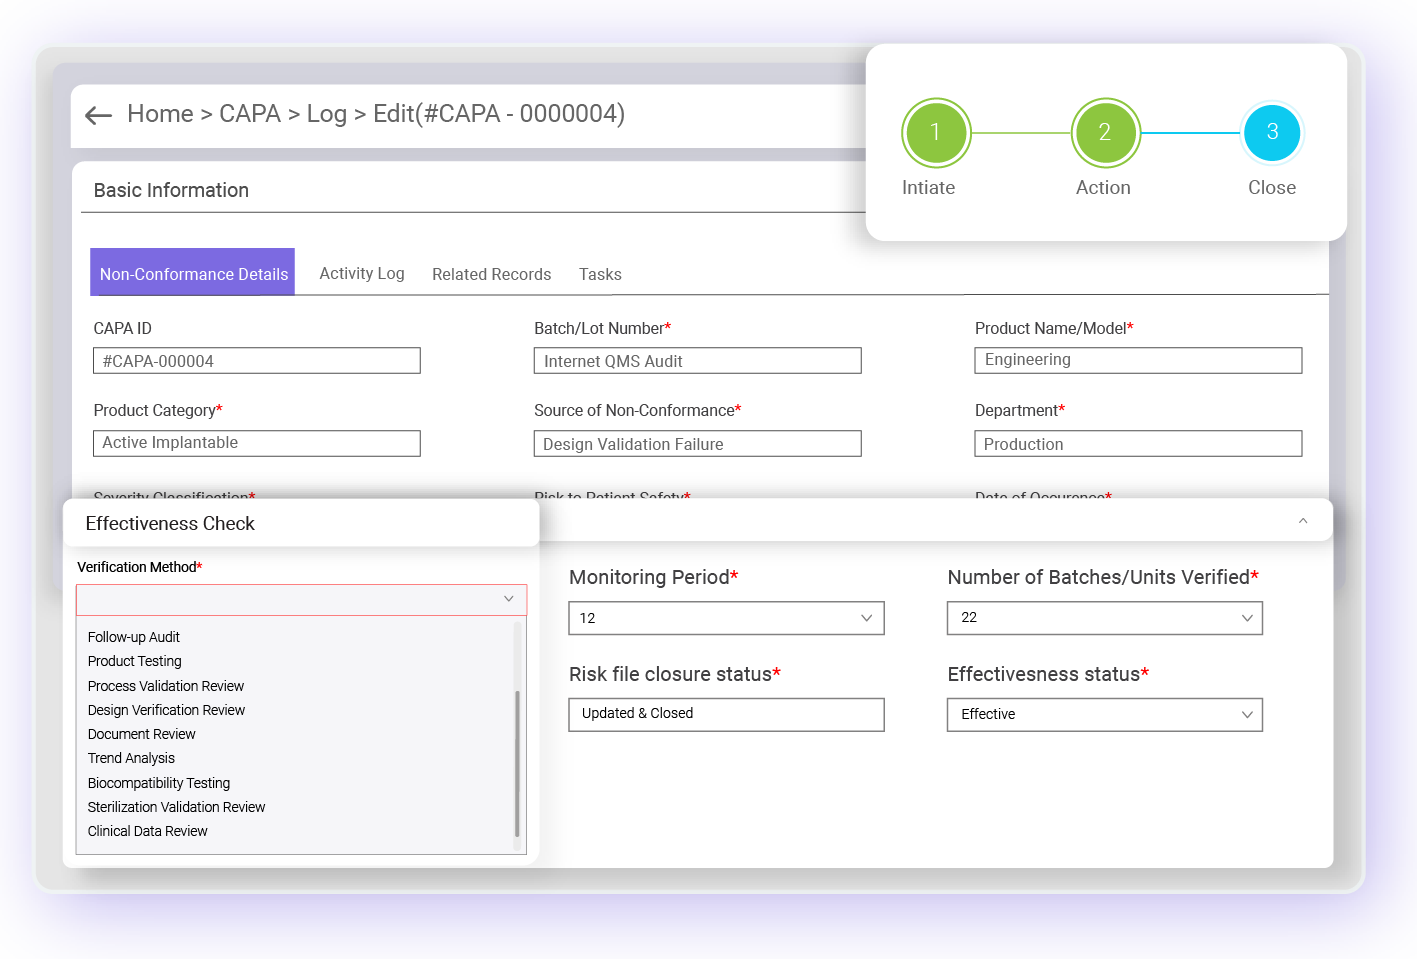Choose Sterilization Validation Review option
Screen dimensions: 1417x959
[176, 807]
